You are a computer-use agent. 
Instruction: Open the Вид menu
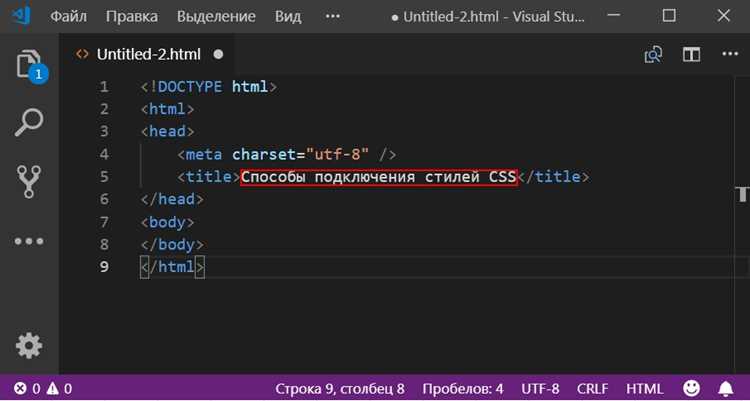288,16
